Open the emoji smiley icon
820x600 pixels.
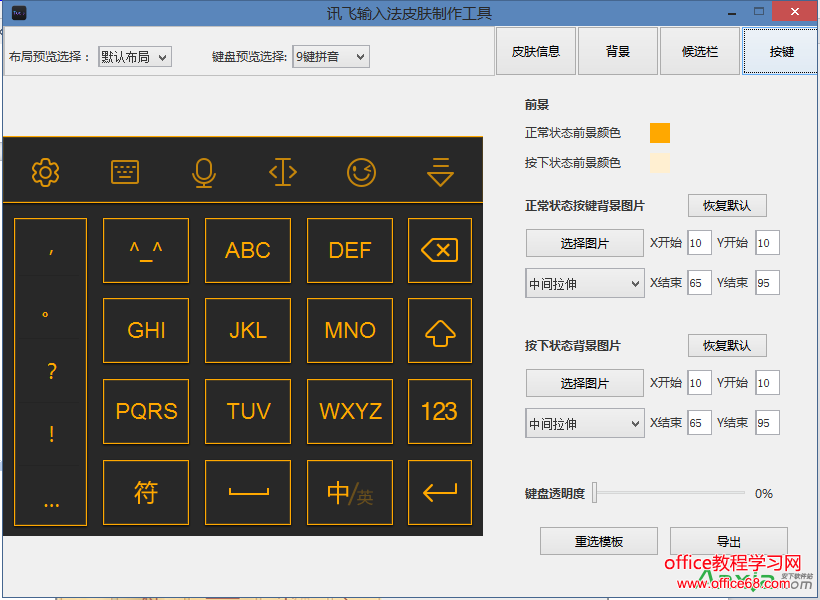click(x=361, y=172)
